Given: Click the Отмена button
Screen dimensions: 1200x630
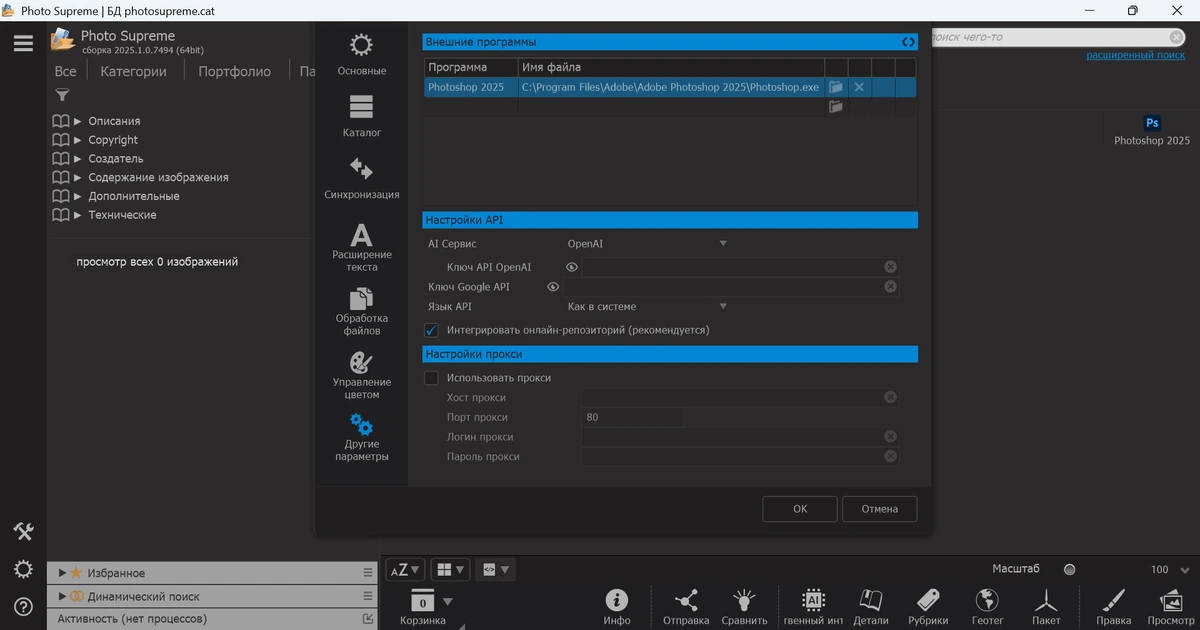Looking at the screenshot, I should pyautogui.click(x=880, y=509).
